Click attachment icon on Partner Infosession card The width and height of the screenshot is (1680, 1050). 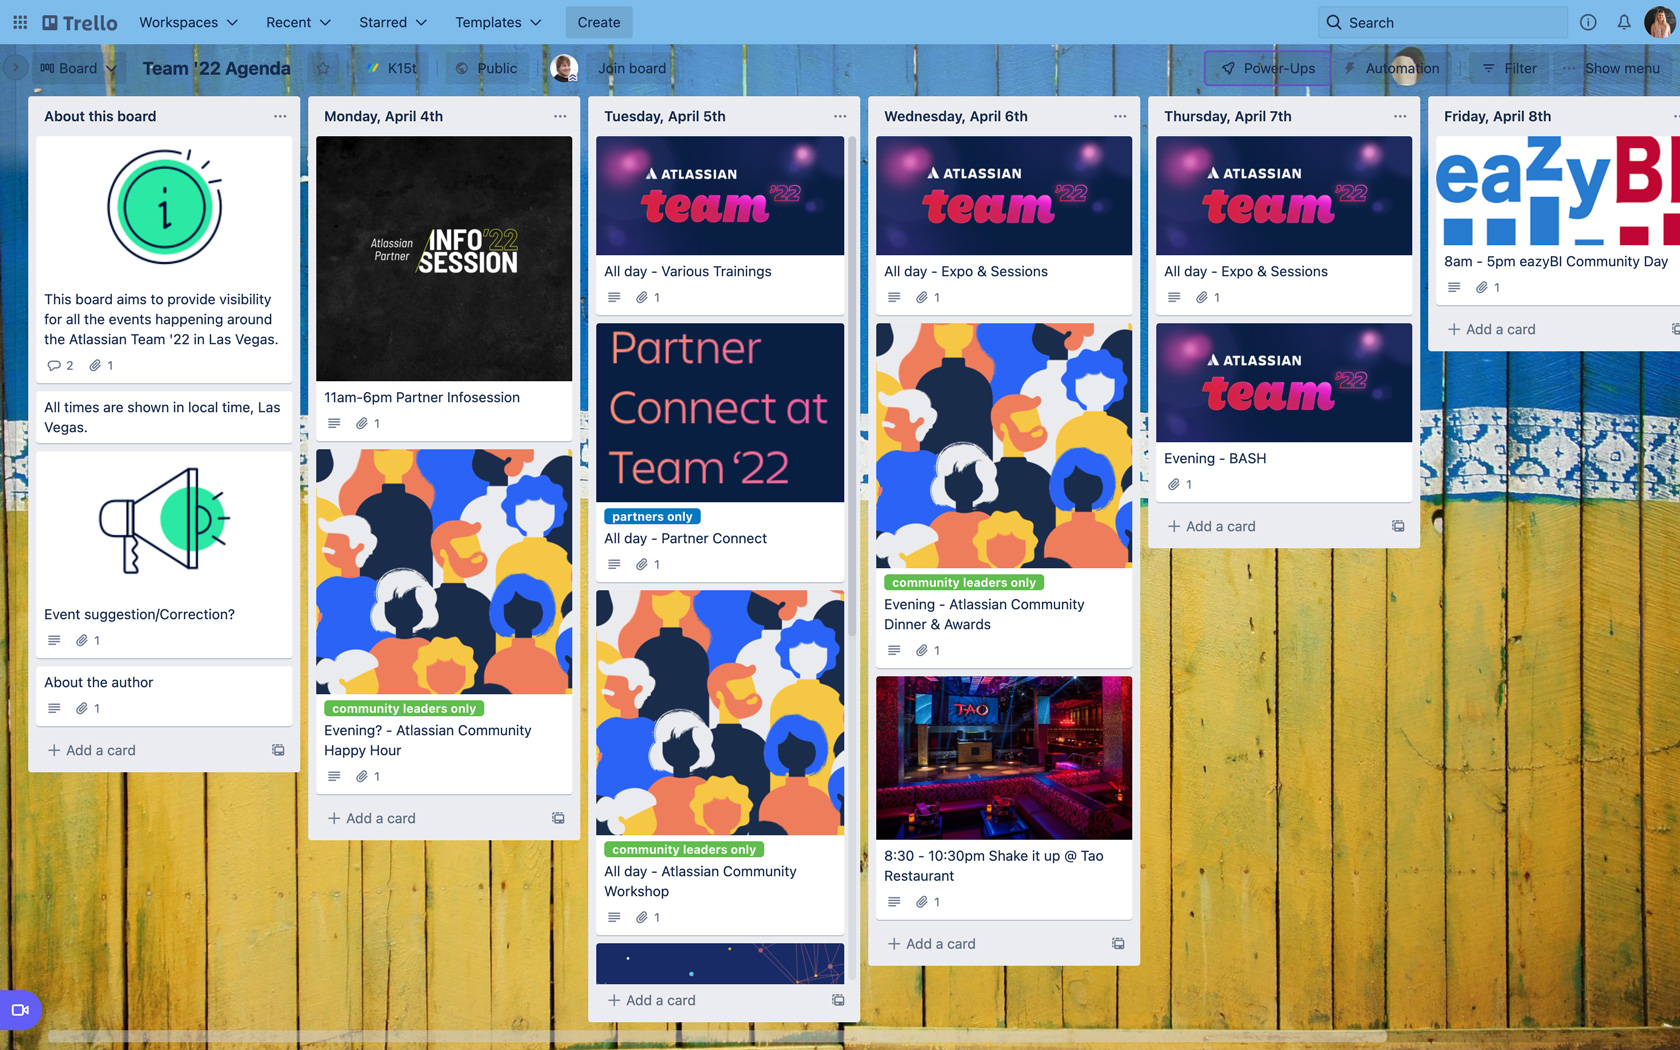click(x=362, y=424)
